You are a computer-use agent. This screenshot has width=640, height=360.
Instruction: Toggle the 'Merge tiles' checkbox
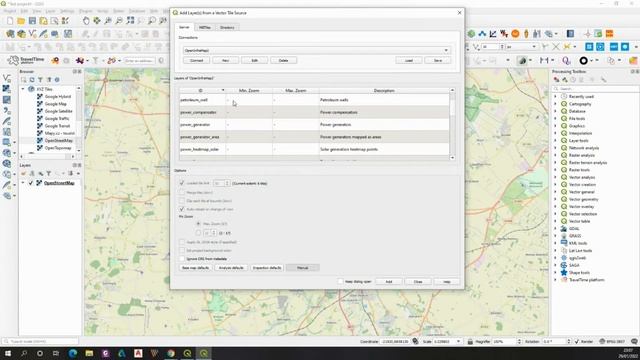click(x=182, y=192)
